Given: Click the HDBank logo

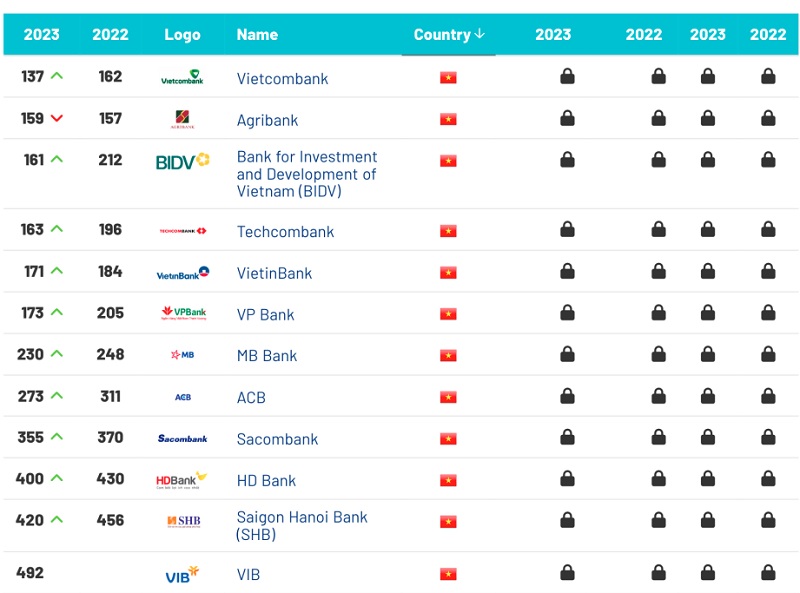Looking at the screenshot, I should coord(182,480).
